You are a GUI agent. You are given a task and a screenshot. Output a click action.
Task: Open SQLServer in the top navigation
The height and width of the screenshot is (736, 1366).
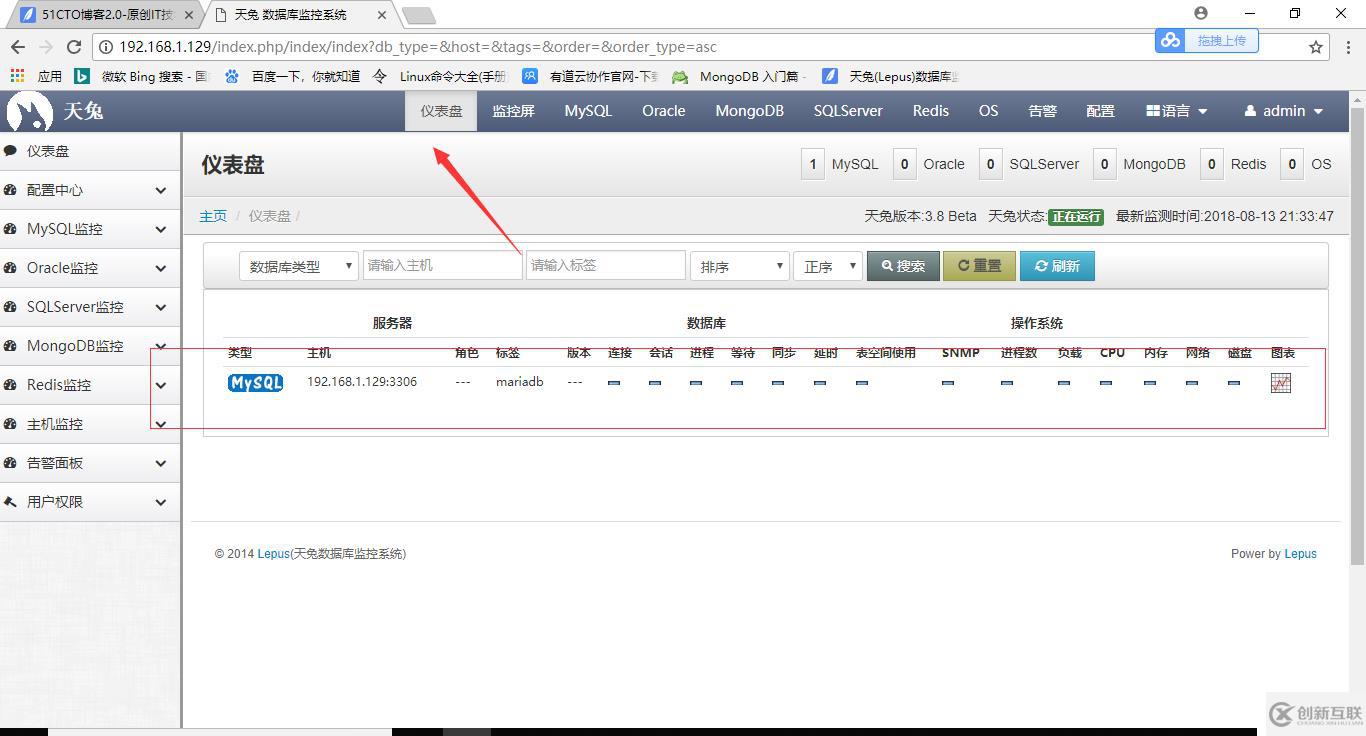click(848, 111)
